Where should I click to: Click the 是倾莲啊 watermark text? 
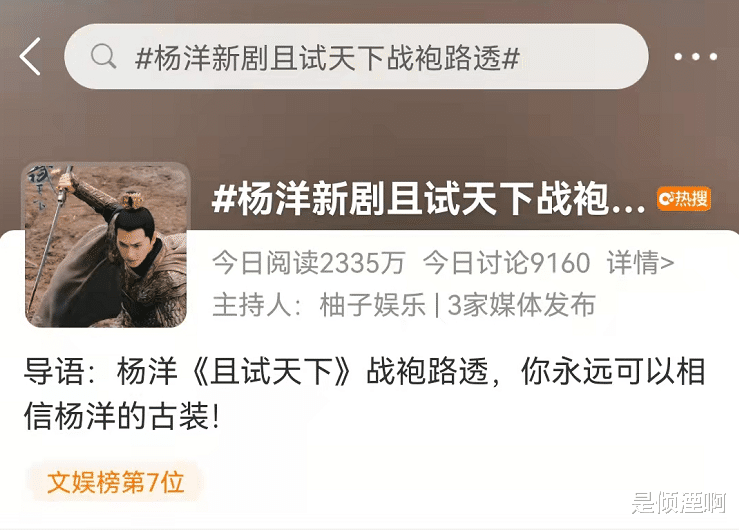pyautogui.click(x=679, y=502)
